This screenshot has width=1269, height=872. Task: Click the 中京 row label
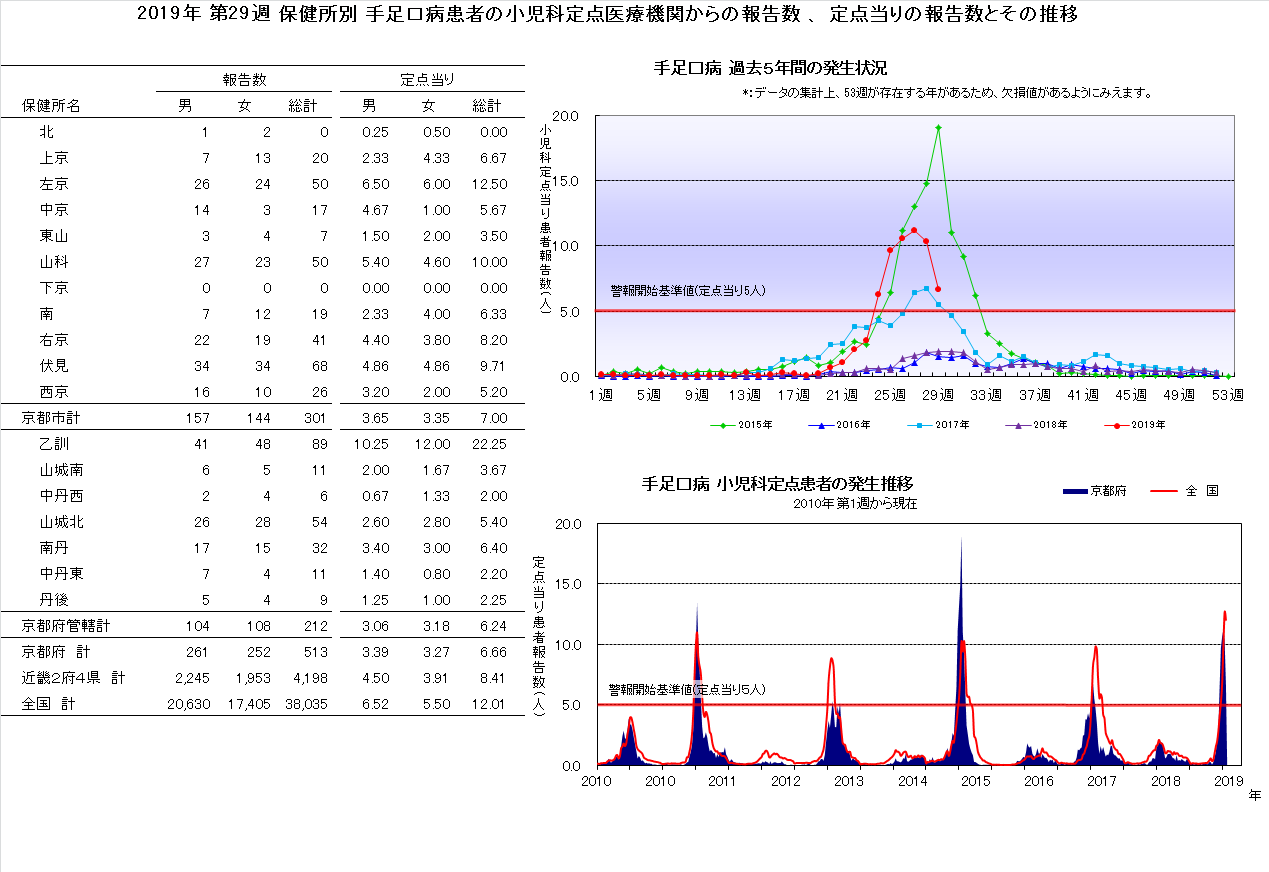(x=54, y=210)
